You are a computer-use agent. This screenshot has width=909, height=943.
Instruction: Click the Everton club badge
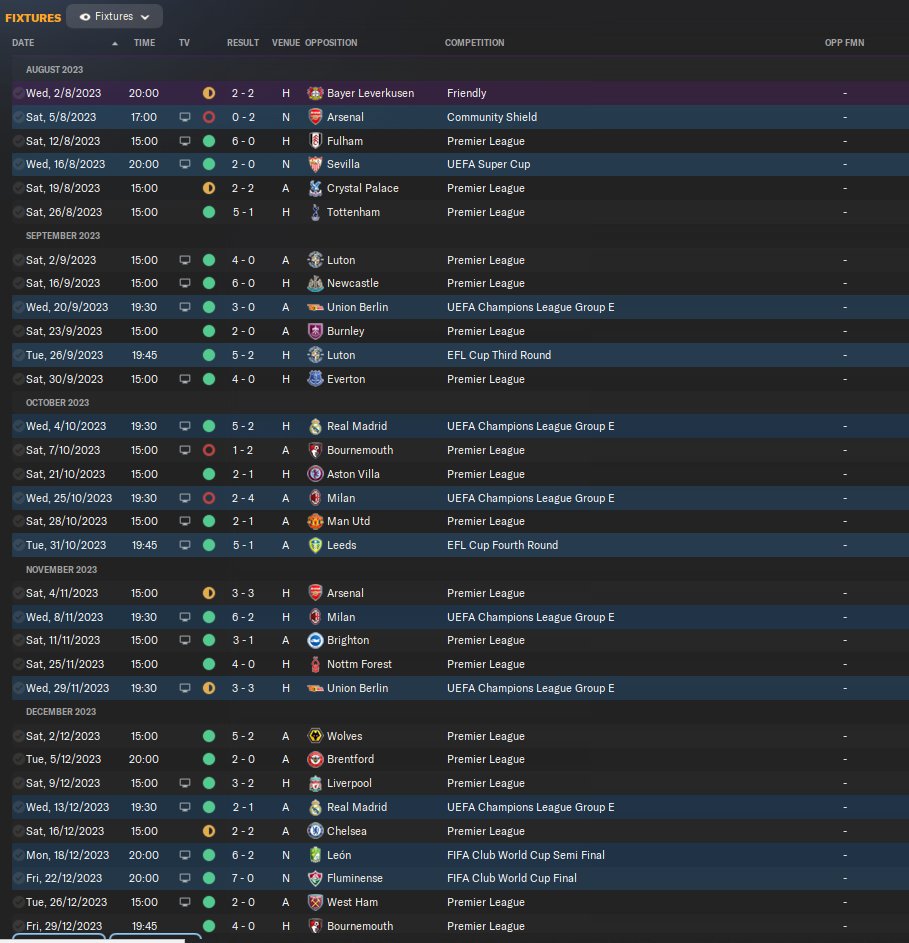tap(315, 379)
